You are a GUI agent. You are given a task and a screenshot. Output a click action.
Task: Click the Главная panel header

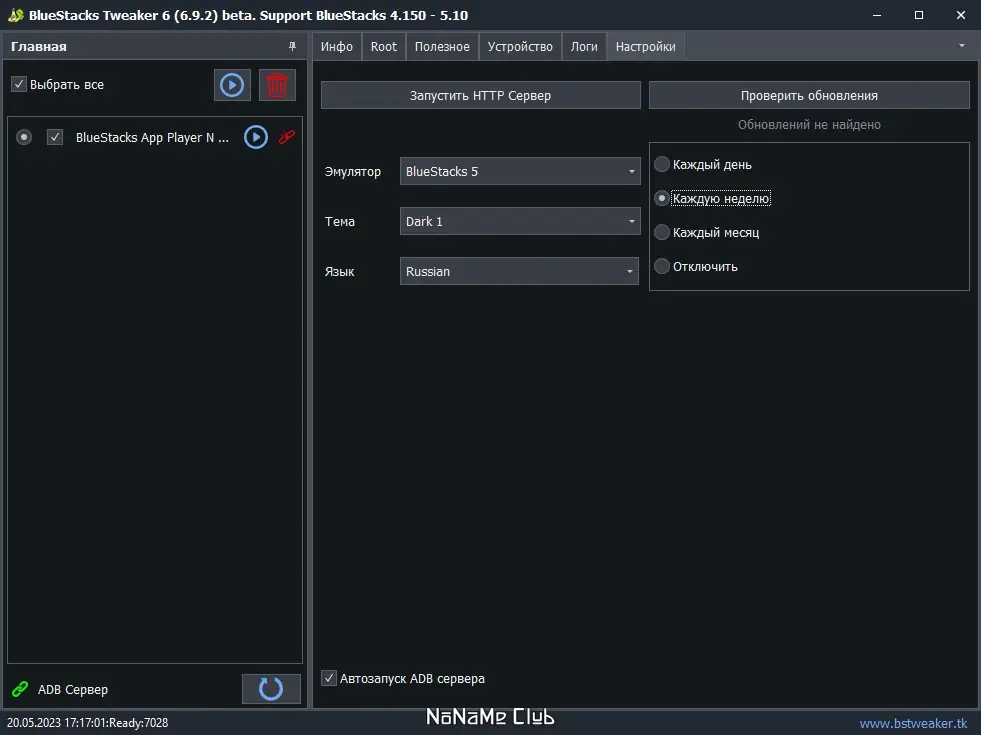154,46
